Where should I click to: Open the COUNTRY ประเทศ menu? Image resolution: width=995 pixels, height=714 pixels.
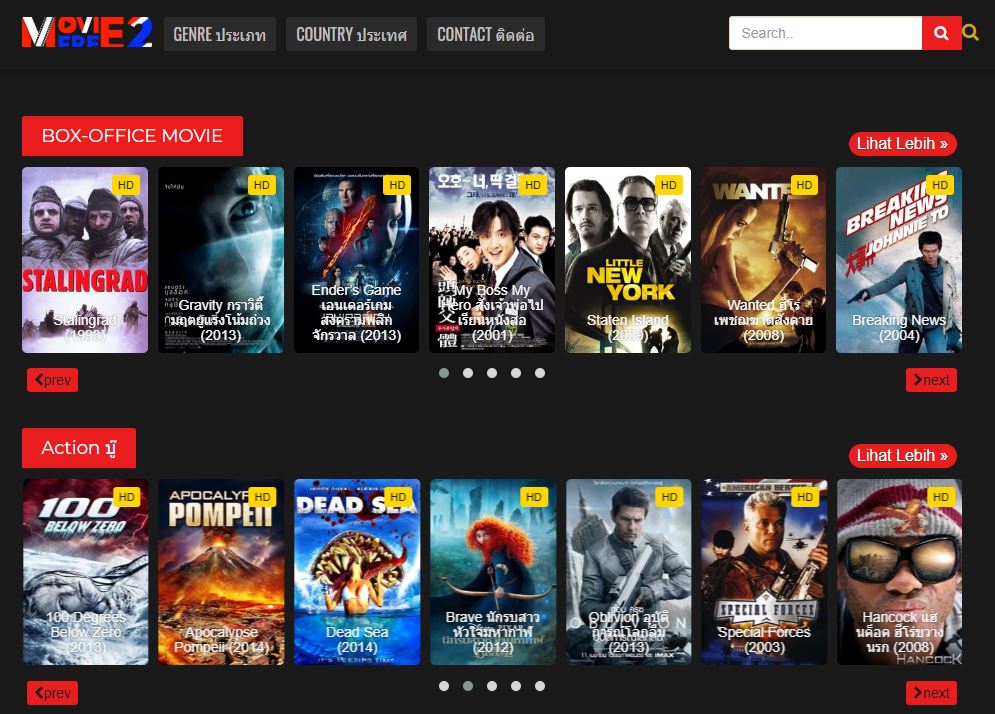352,34
